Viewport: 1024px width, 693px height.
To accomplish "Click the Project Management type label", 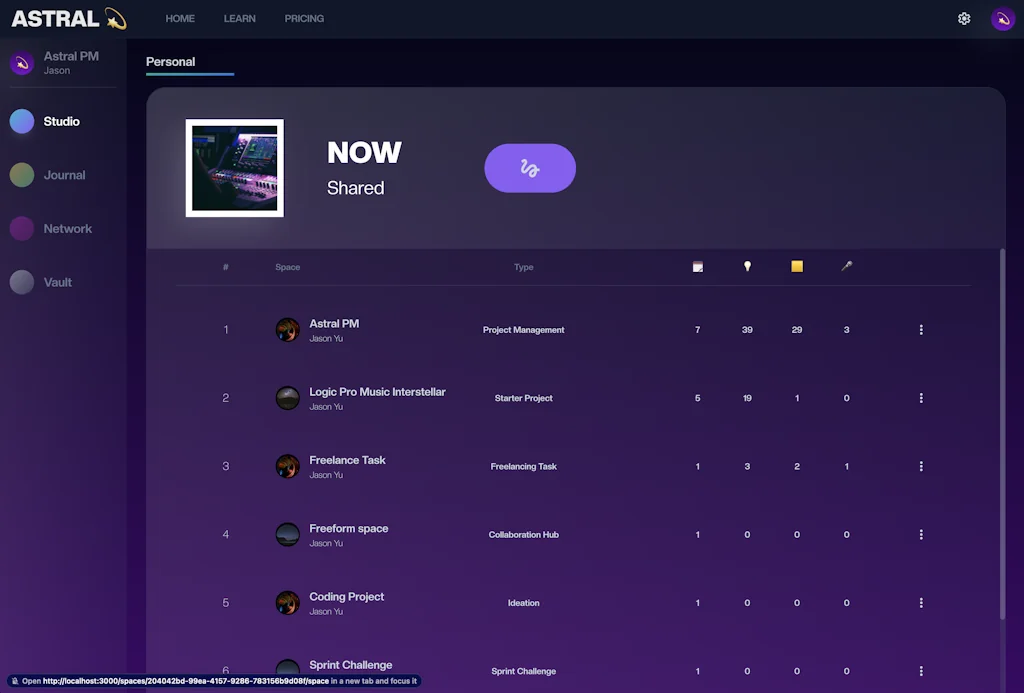I will pos(524,330).
